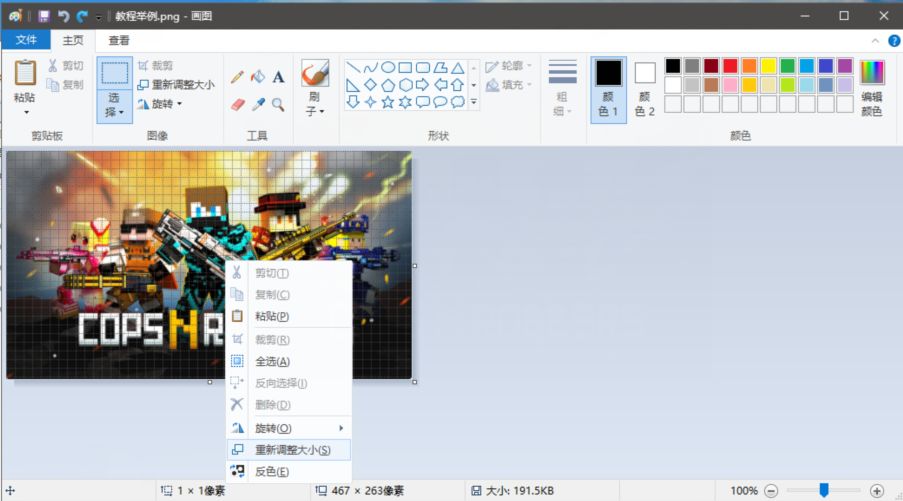
Task: Click the rectangular selection icon in ribbon
Action: (x=115, y=73)
